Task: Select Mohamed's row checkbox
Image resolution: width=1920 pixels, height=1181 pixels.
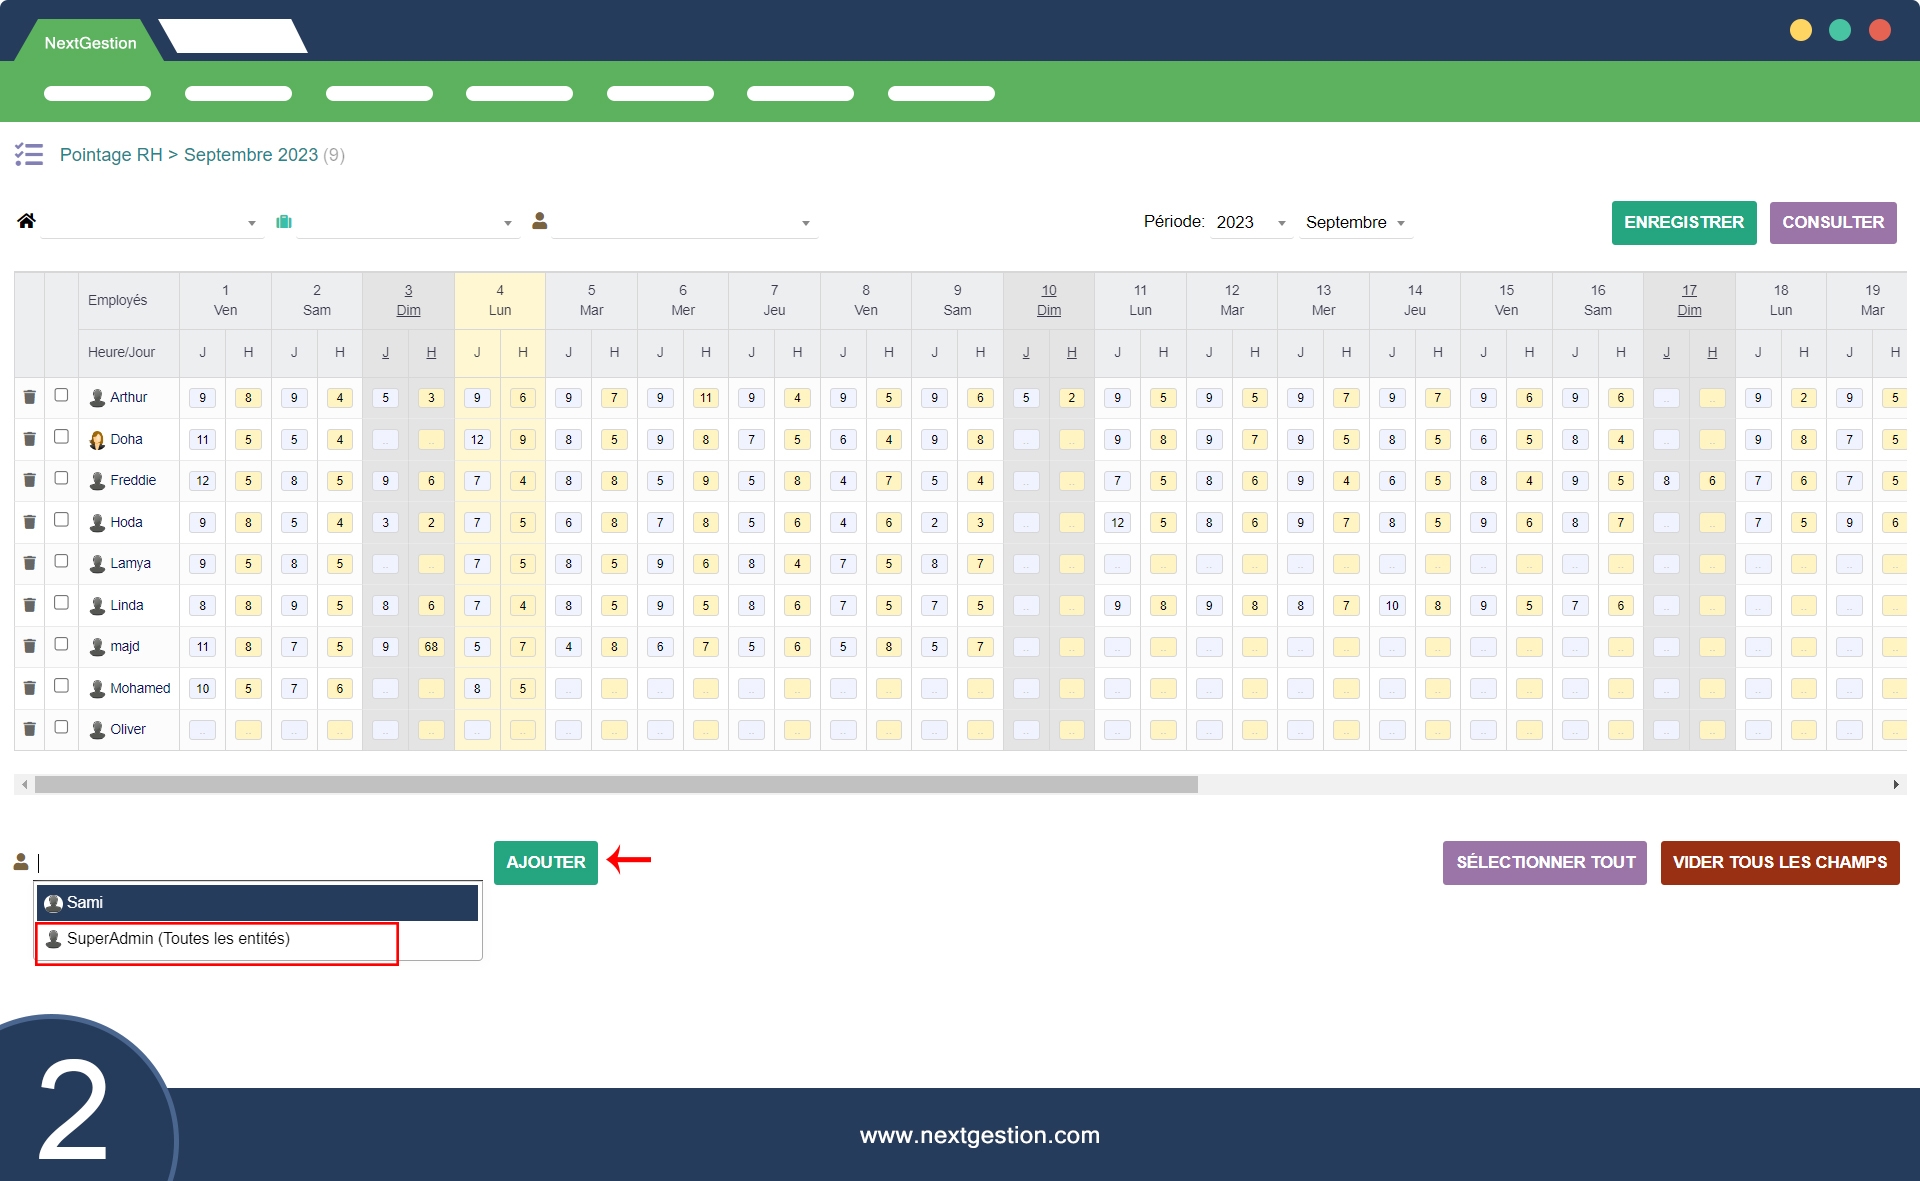Action: (x=61, y=686)
